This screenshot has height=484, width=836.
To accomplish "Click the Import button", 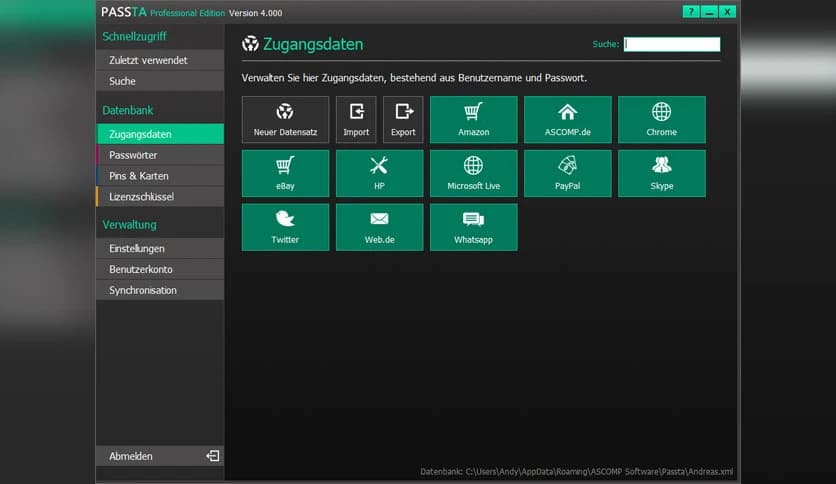I will 356,120.
